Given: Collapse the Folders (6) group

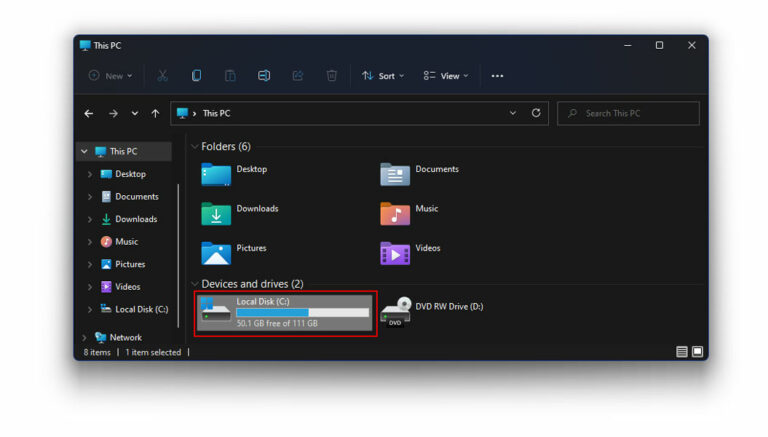Looking at the screenshot, I should tap(195, 146).
